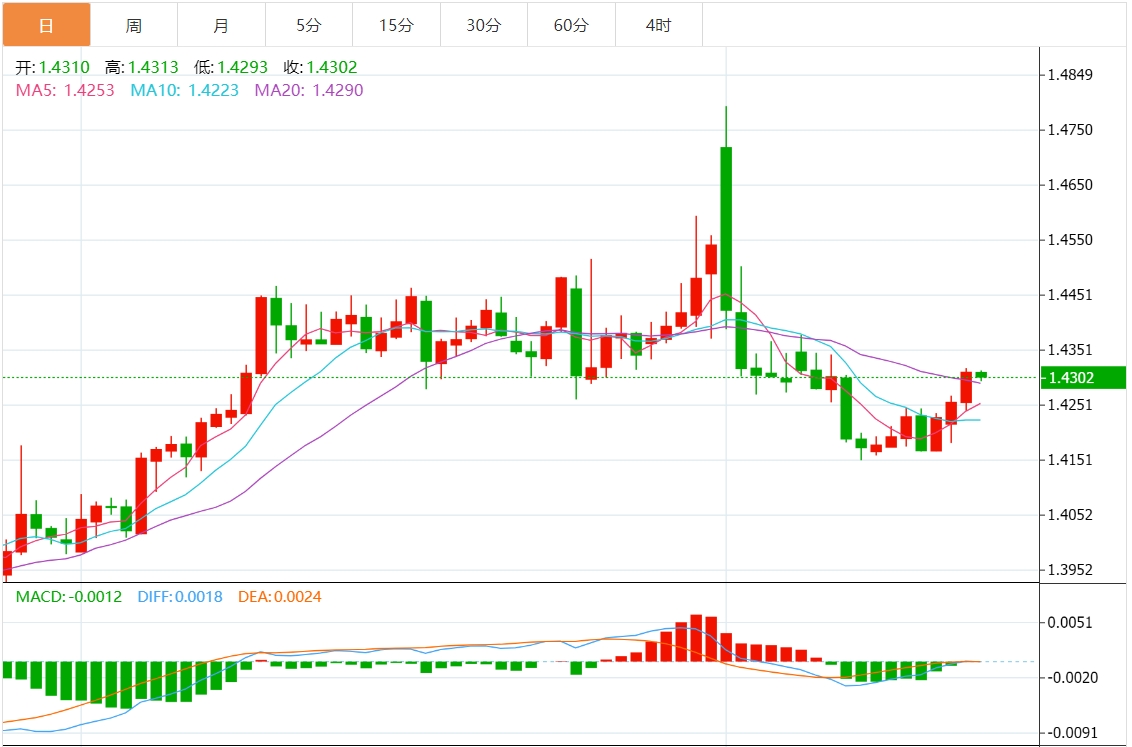1132x747 pixels.
Task: Click the 1.4650 price axis label
Action: [1071, 185]
